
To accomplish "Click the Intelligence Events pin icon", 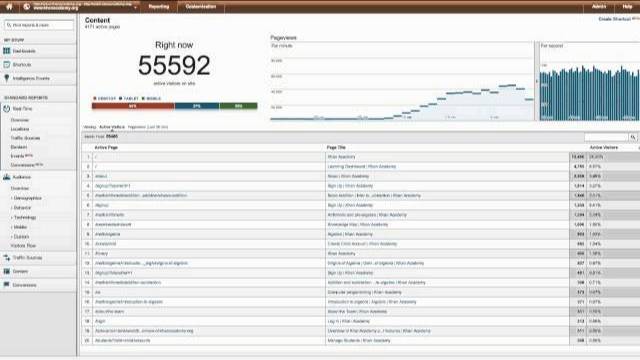I will coord(7,78).
